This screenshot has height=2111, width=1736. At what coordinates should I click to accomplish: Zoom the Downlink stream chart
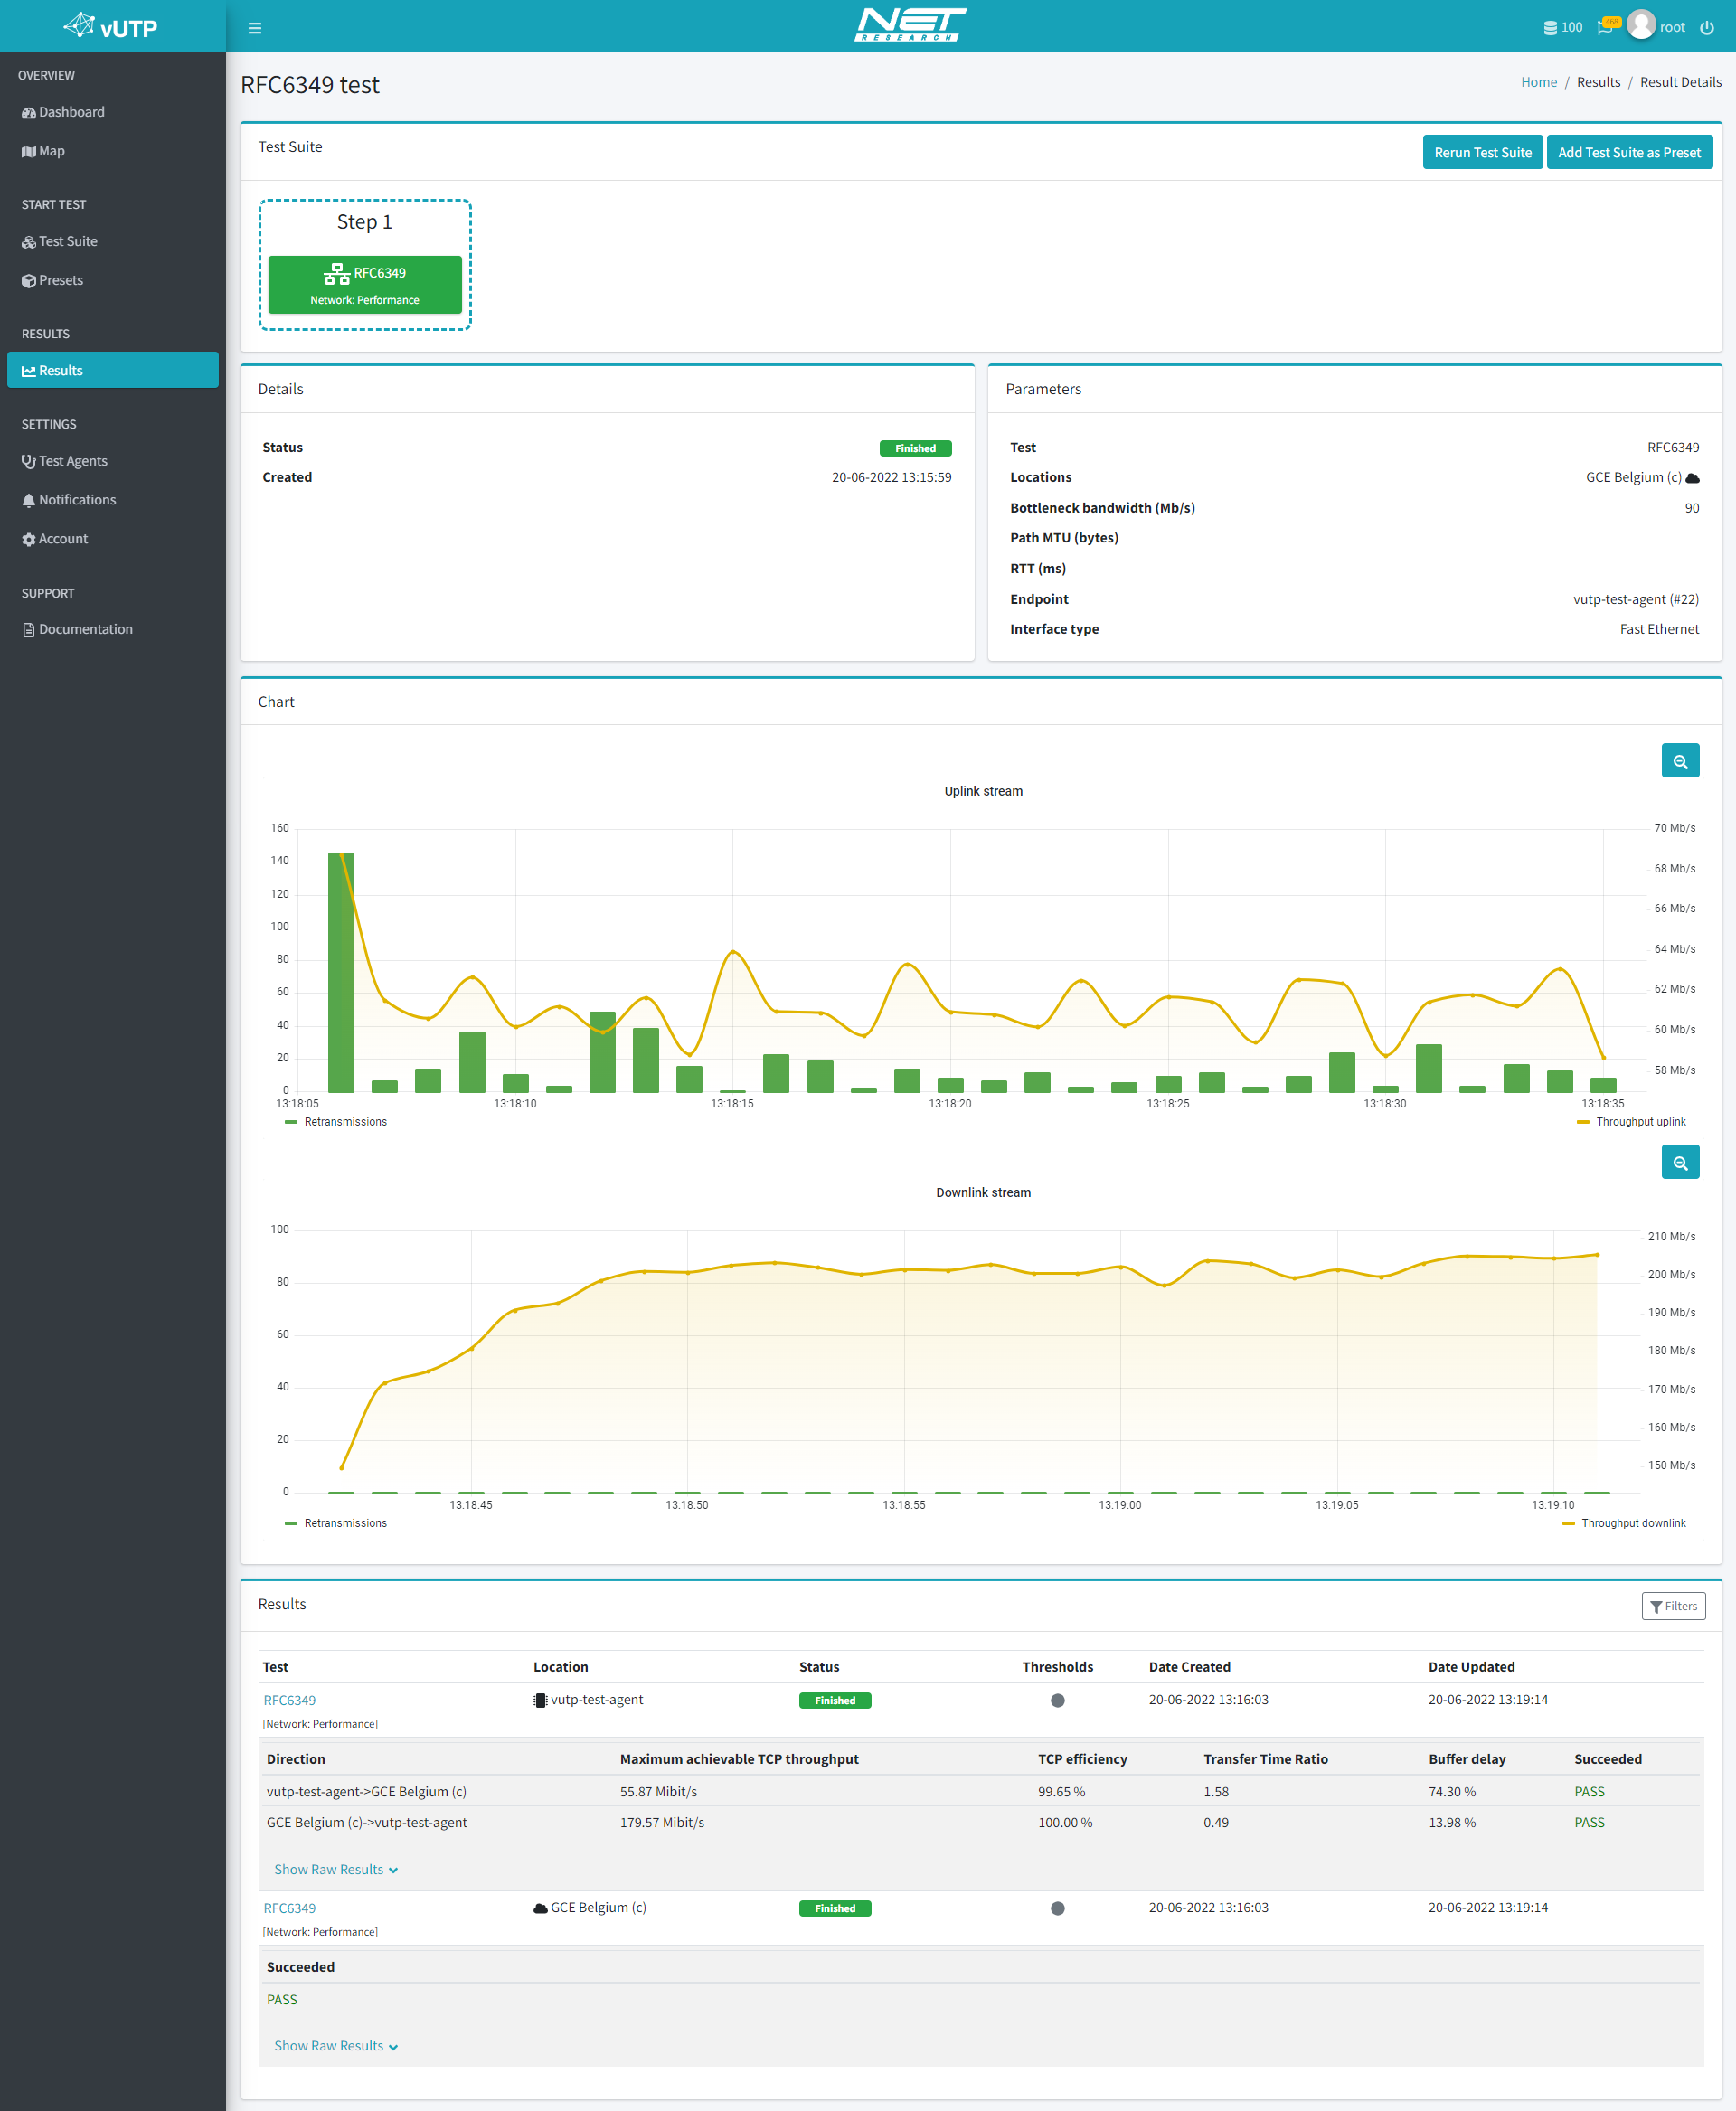pos(1680,1162)
